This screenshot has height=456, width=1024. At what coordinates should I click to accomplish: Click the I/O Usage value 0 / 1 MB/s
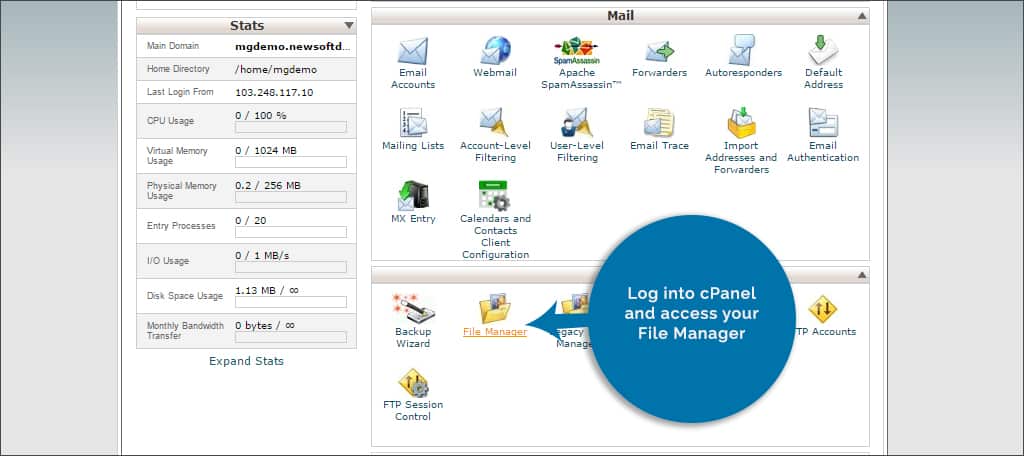pyautogui.click(x=263, y=255)
